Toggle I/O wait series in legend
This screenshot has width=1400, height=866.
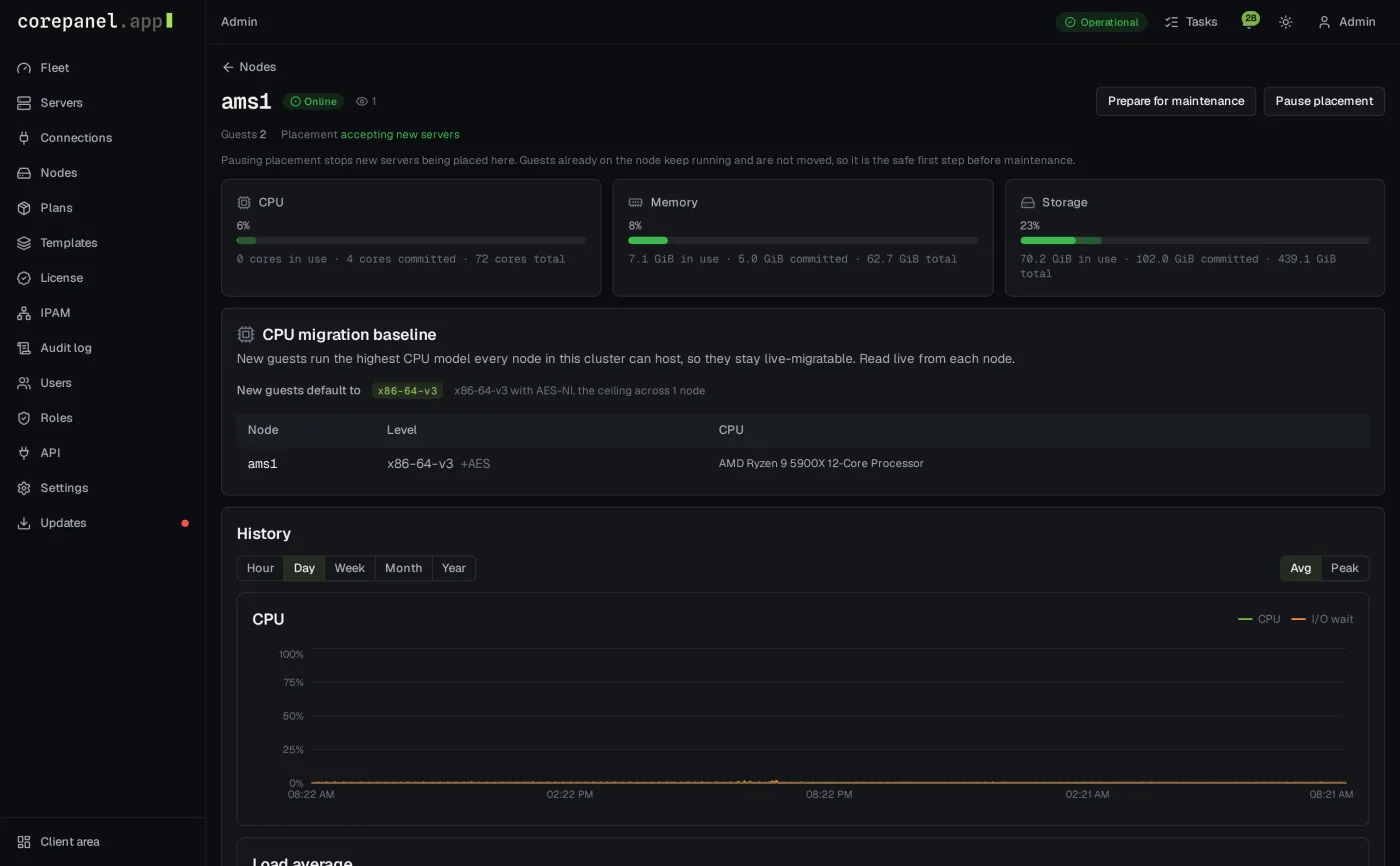(1322, 619)
